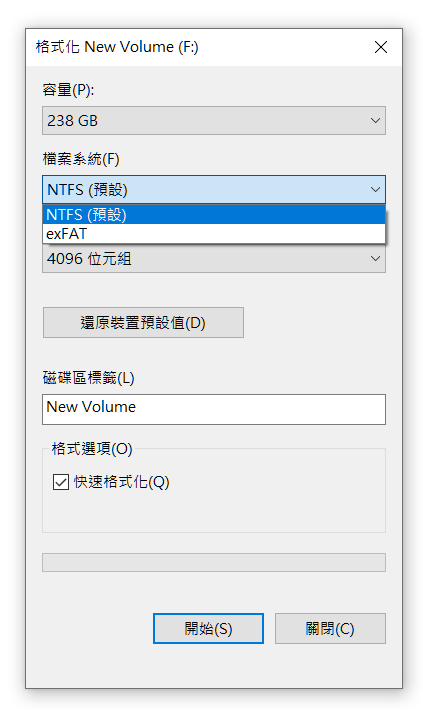The image size is (423, 713).
Task: Click the 容量(P) label
Action: 68,90
